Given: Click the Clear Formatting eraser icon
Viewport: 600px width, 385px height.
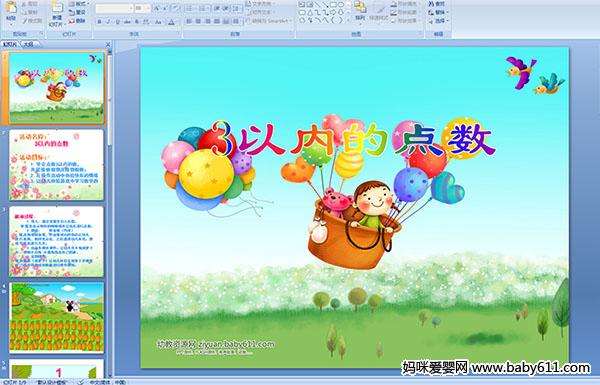Looking at the screenshot, I should click(x=176, y=8).
